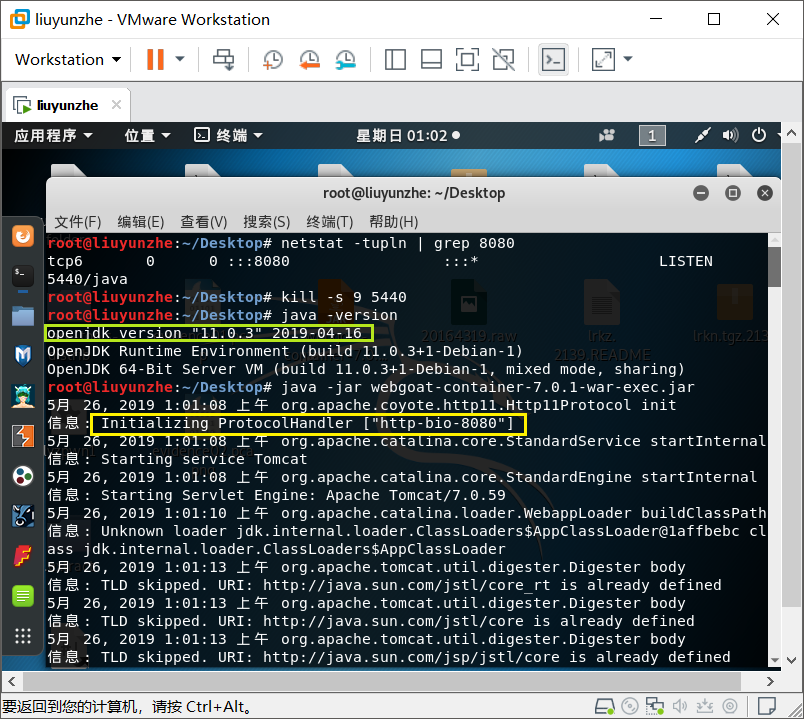Open the green notes app in dock

(x=23, y=596)
